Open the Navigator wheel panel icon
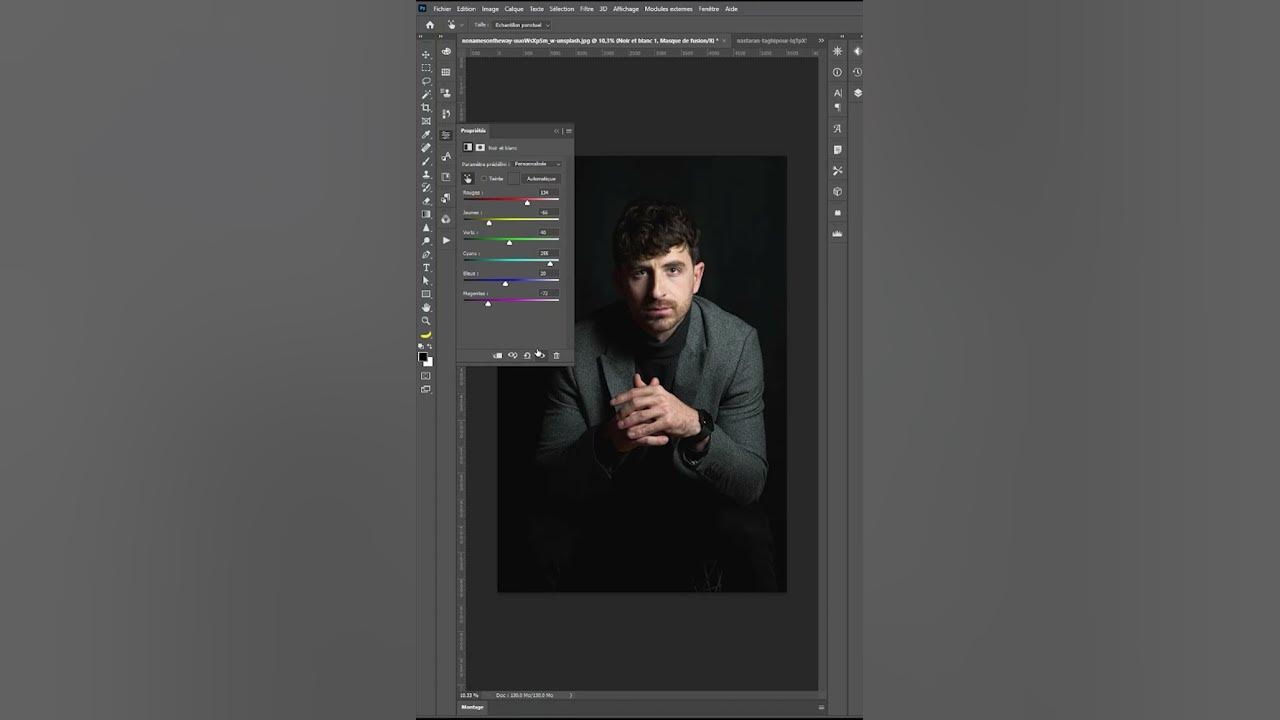1280x720 pixels. (838, 51)
